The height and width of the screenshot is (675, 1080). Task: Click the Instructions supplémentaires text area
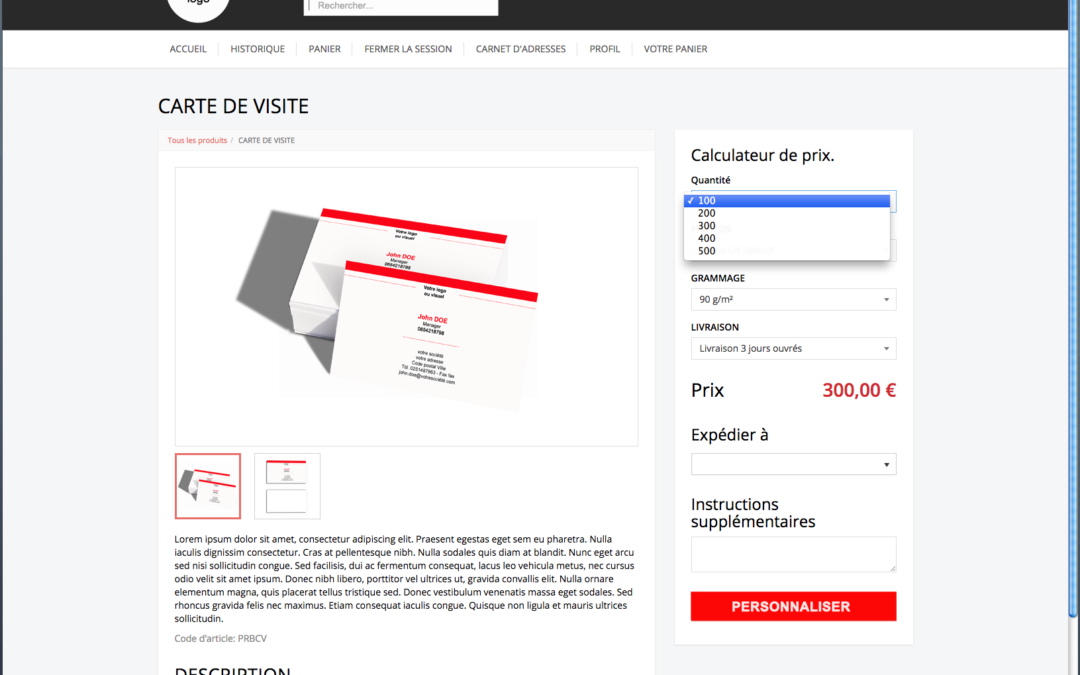point(793,554)
